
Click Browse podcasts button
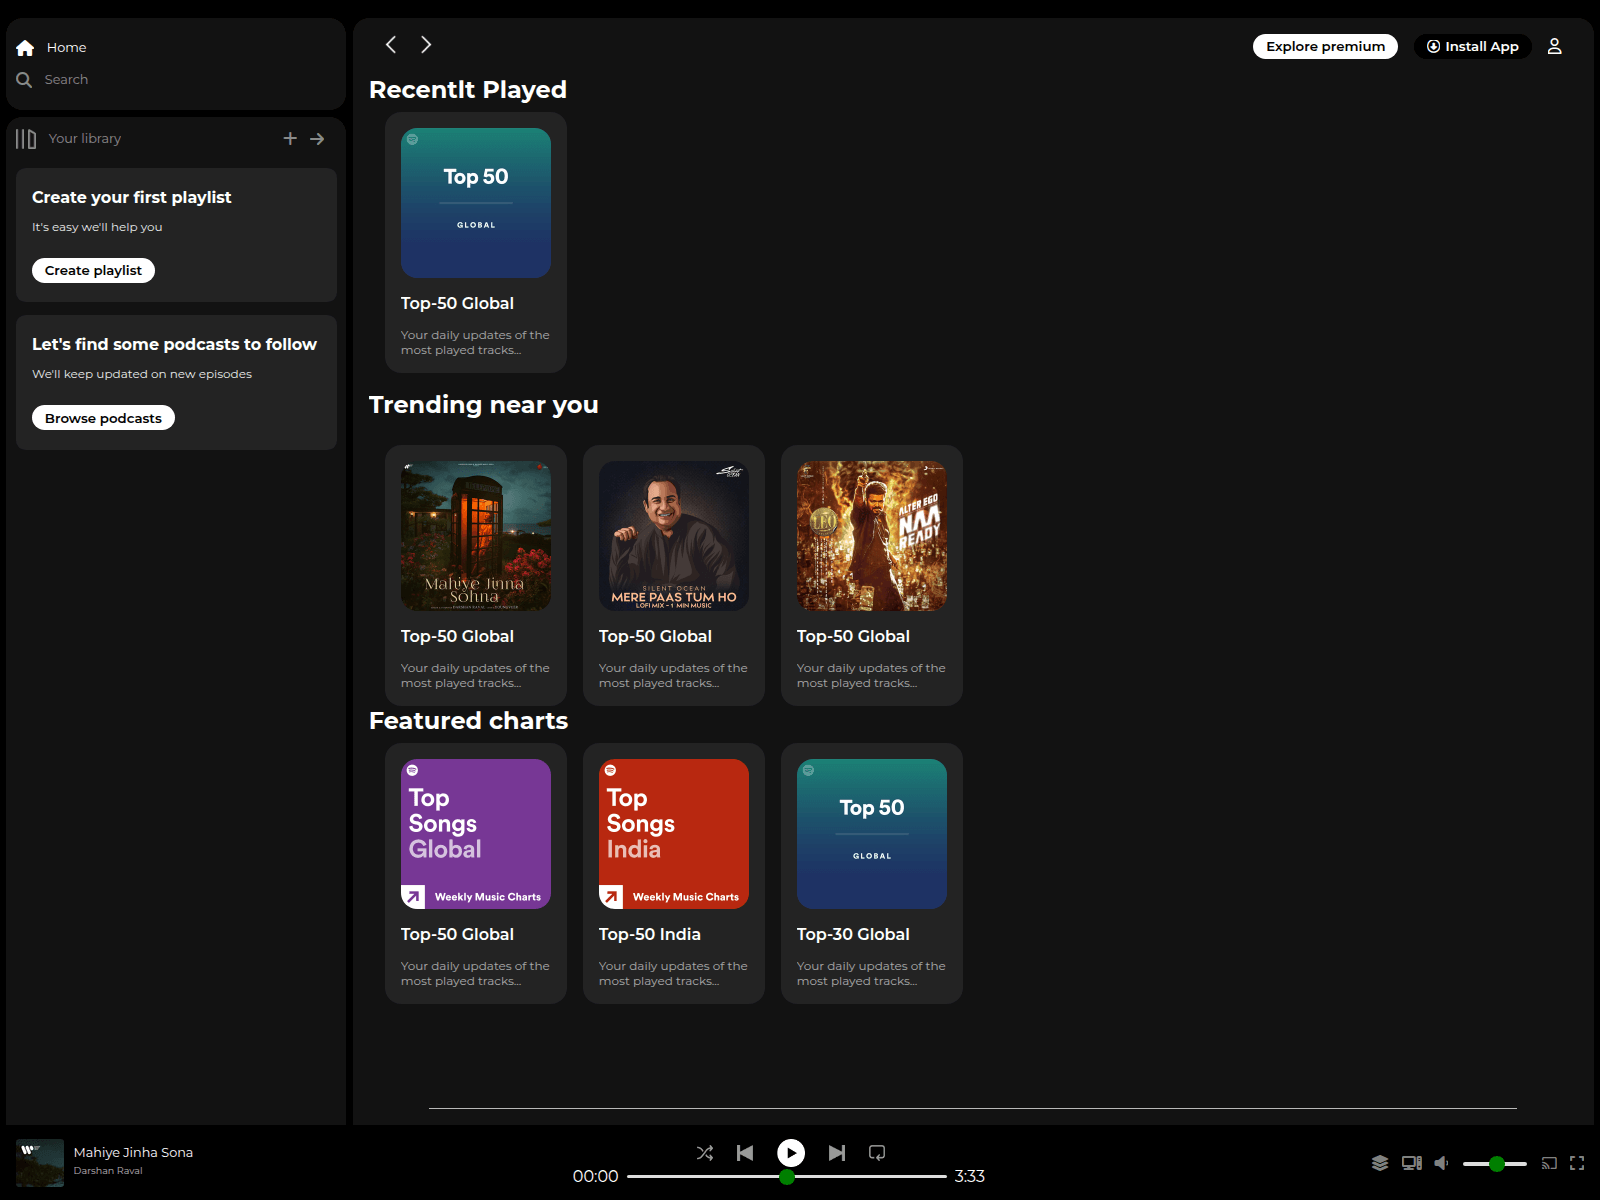[x=103, y=418]
